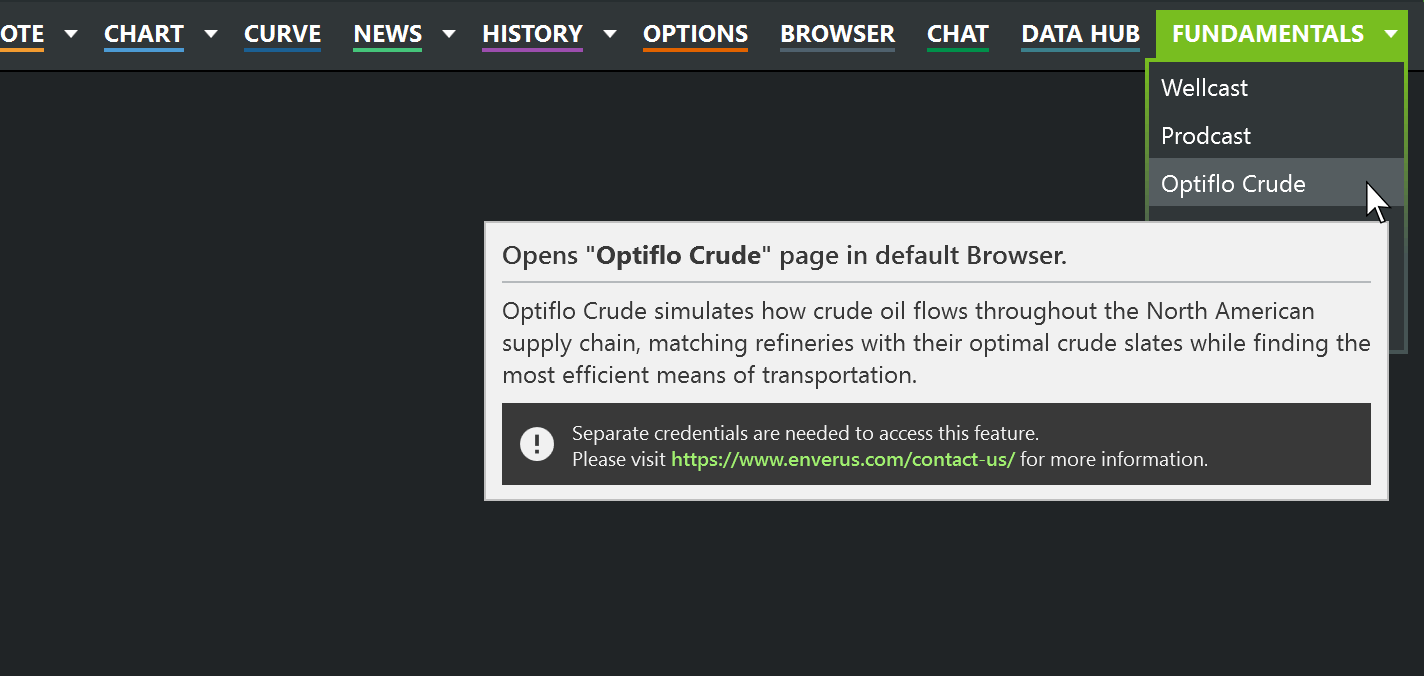This screenshot has width=1424, height=676.
Task: Open the OPTIONS tab
Action: (x=695, y=34)
